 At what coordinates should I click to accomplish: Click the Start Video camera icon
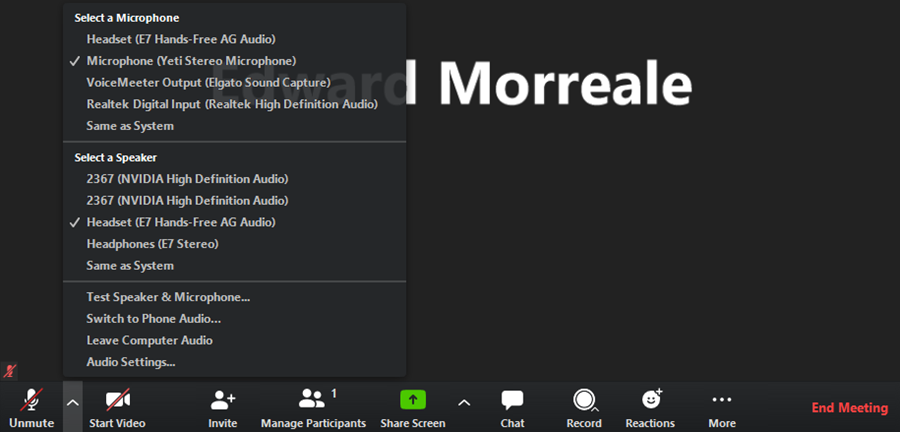(x=118, y=401)
